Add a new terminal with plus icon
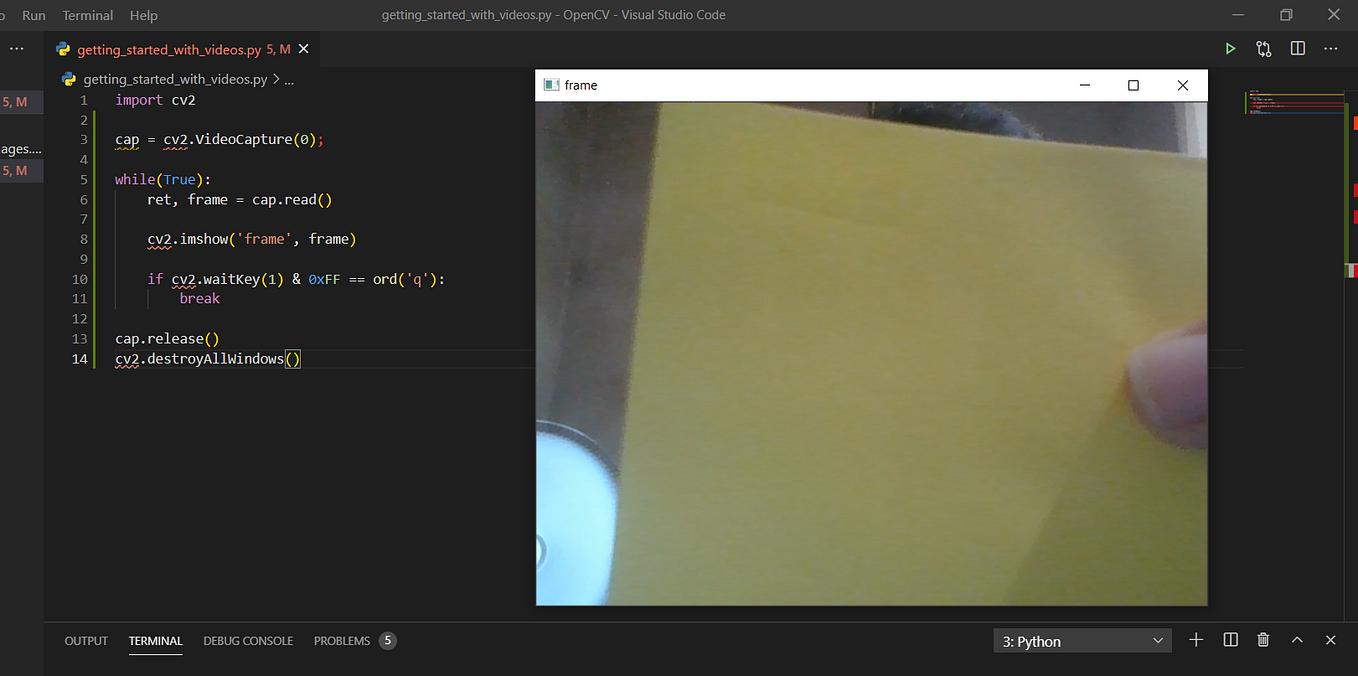The height and width of the screenshot is (676, 1358). [1196, 640]
